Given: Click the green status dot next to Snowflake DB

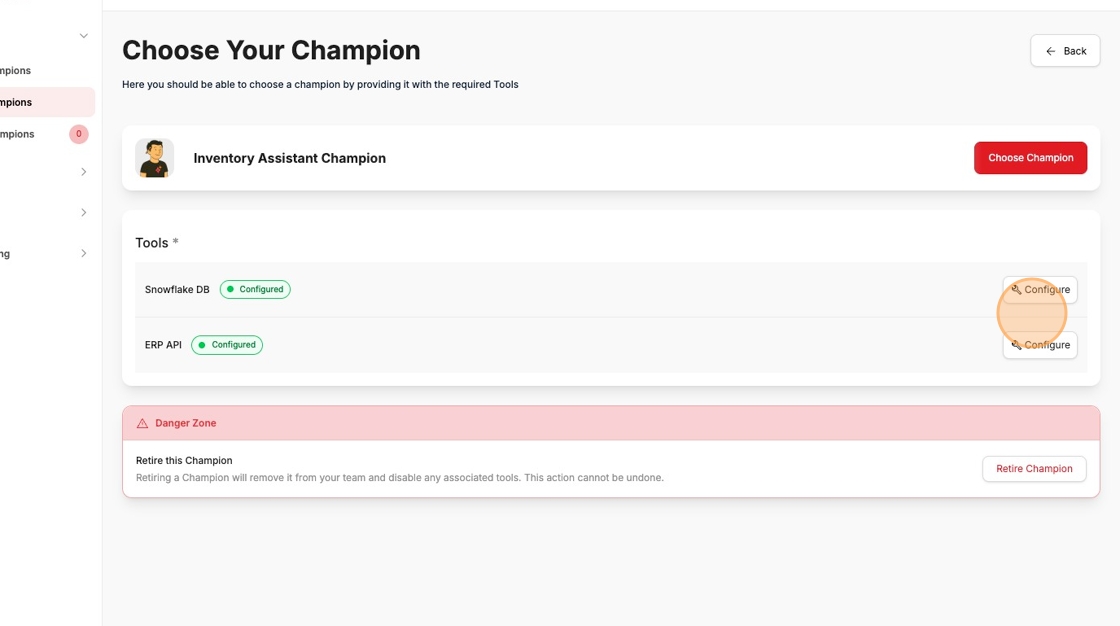Looking at the screenshot, I should [231, 289].
